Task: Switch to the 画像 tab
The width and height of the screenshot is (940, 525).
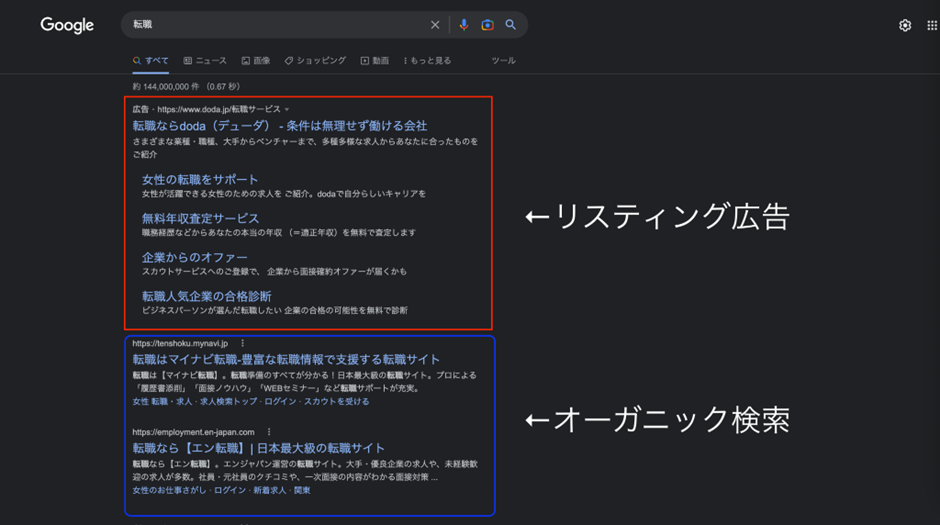Action: click(256, 61)
